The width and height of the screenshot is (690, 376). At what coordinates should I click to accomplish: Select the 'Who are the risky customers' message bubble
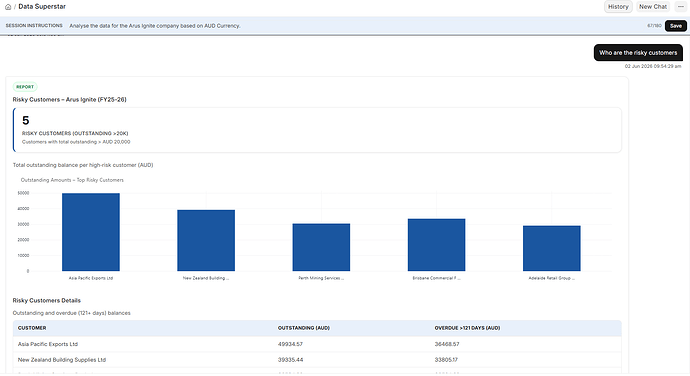coord(638,53)
